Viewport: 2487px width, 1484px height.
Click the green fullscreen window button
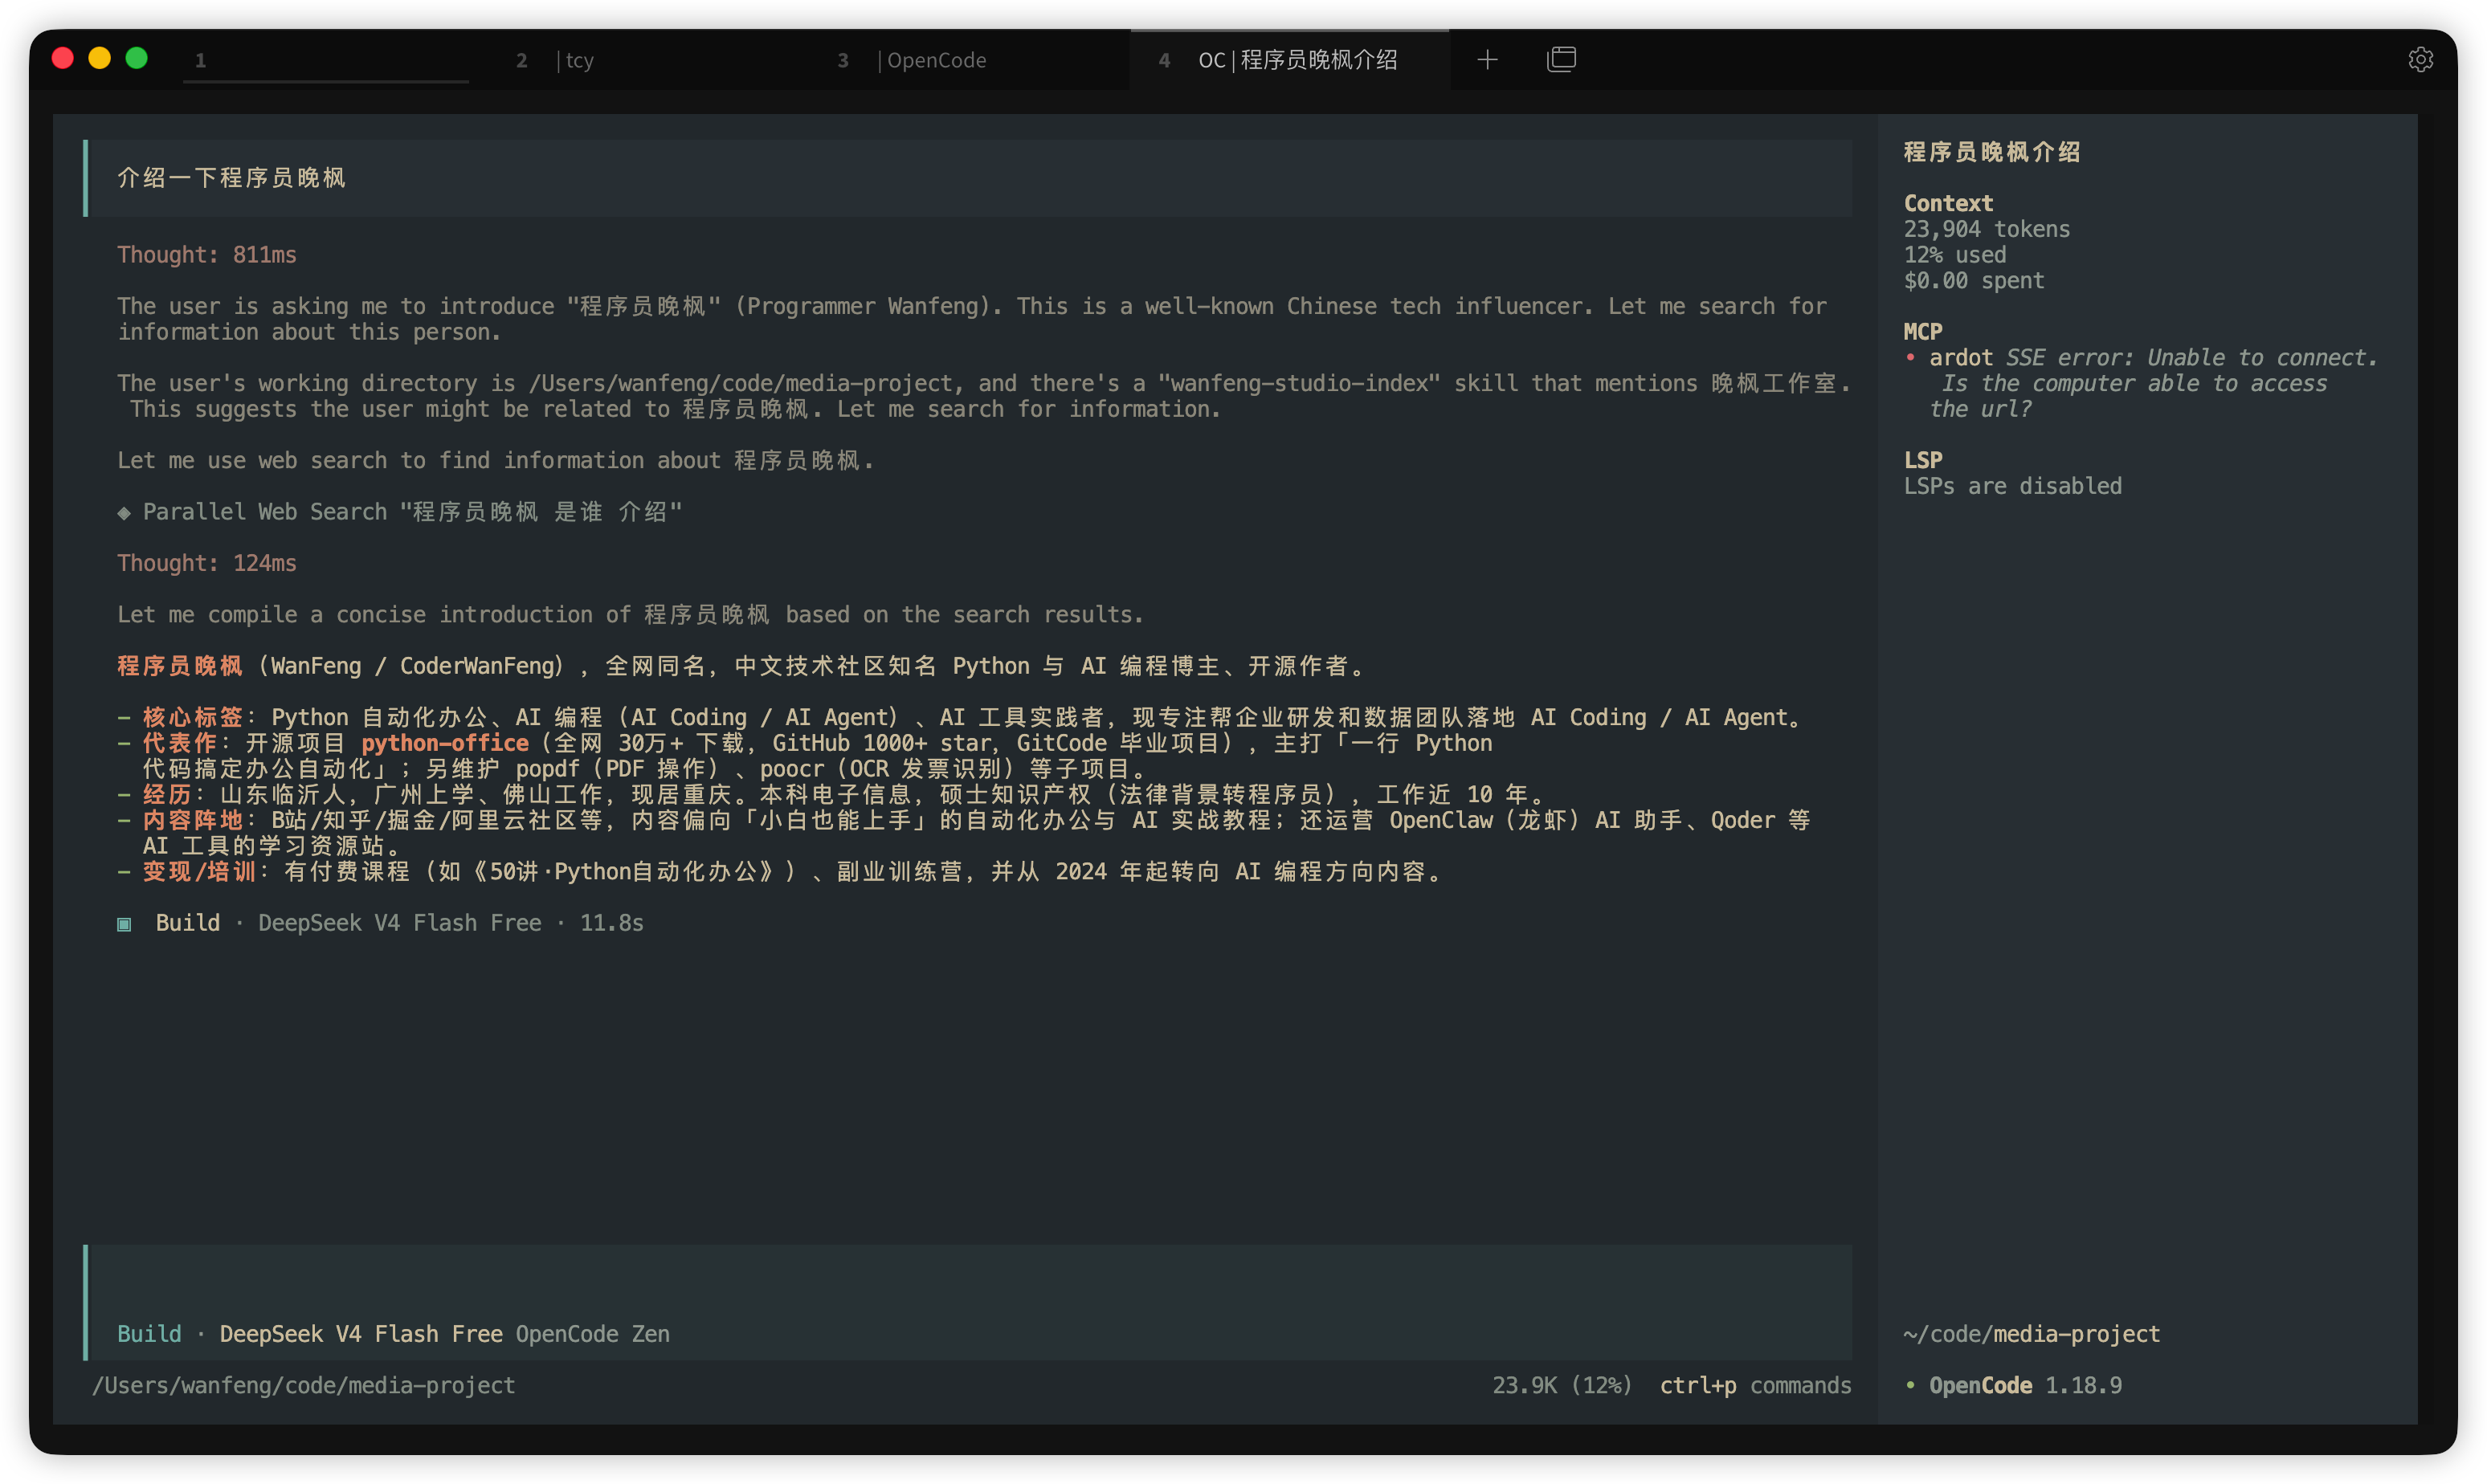coord(137,58)
